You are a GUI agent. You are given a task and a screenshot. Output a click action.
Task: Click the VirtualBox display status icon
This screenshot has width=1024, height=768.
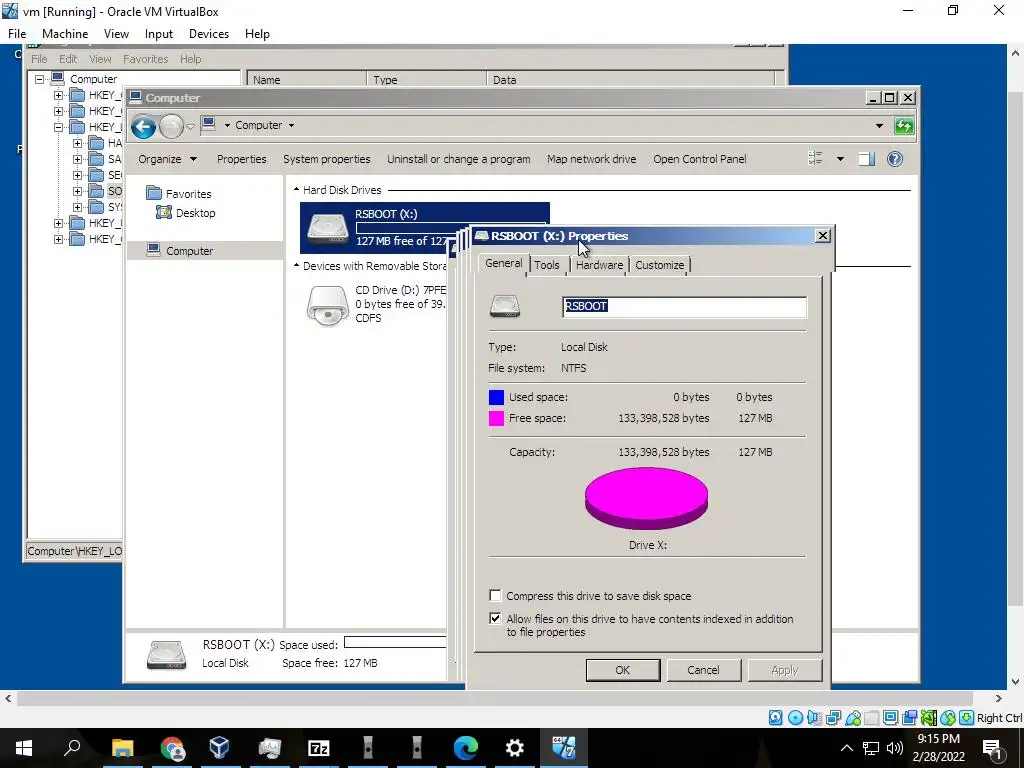pos(890,718)
